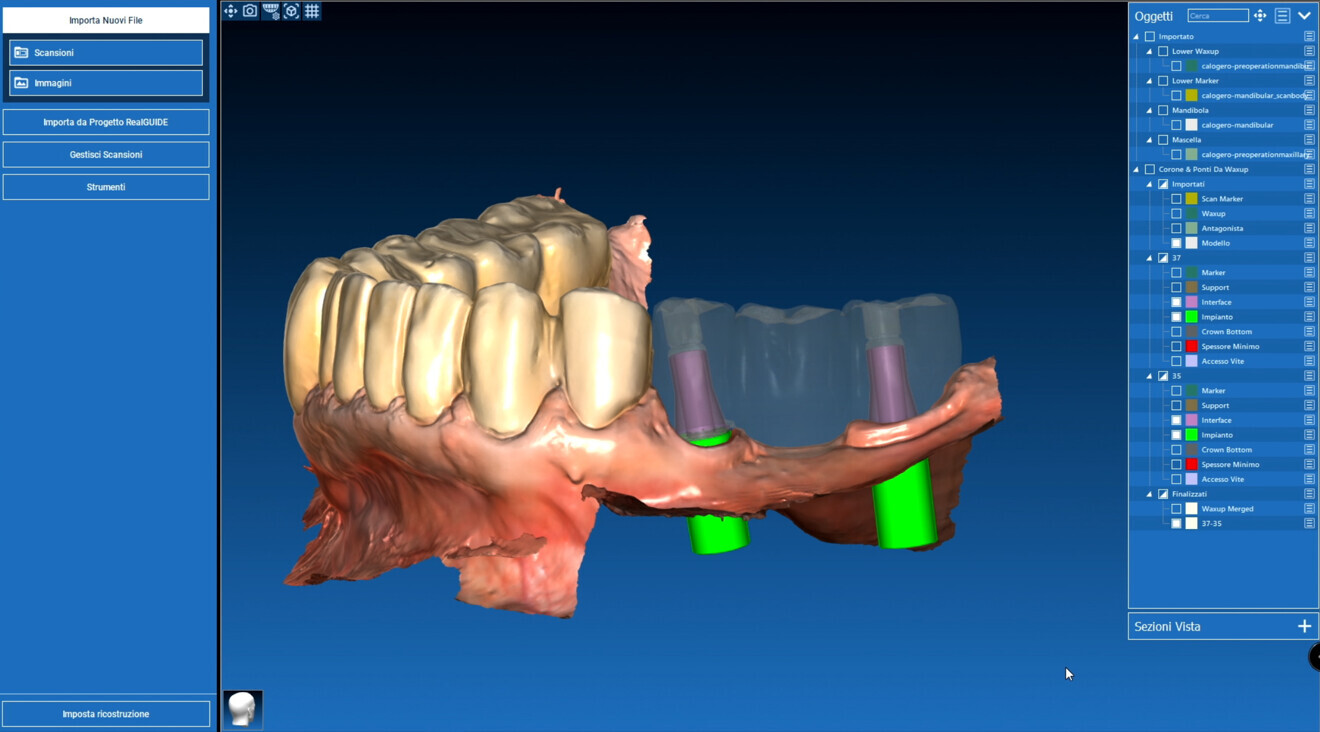Click the Imposta ricostruzione button

point(106,714)
